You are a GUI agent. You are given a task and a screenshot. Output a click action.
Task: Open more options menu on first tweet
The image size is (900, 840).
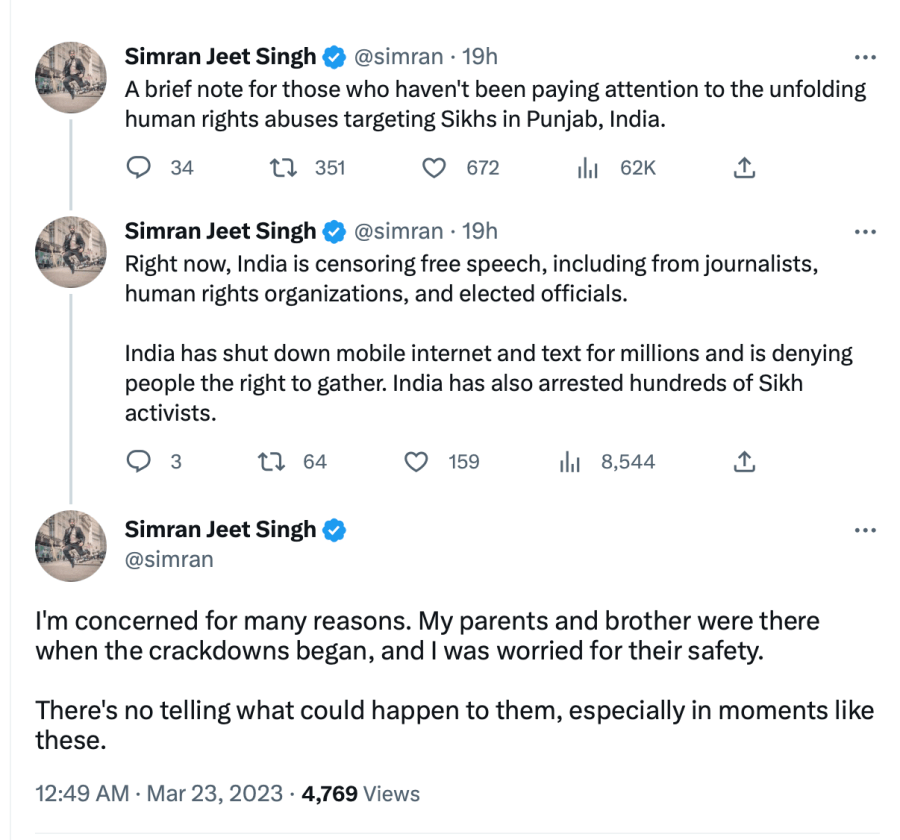point(864,57)
